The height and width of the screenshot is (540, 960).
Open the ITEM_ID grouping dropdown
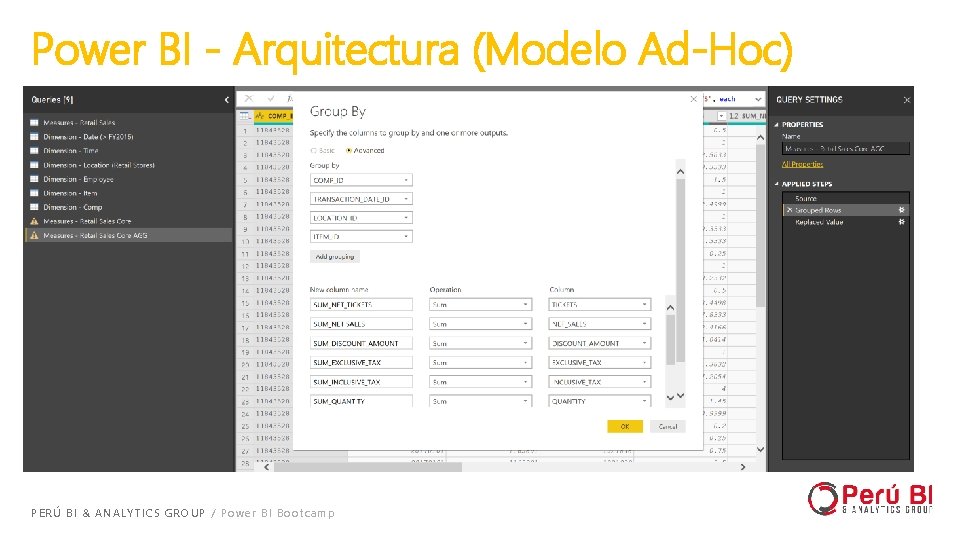pyautogui.click(x=361, y=236)
